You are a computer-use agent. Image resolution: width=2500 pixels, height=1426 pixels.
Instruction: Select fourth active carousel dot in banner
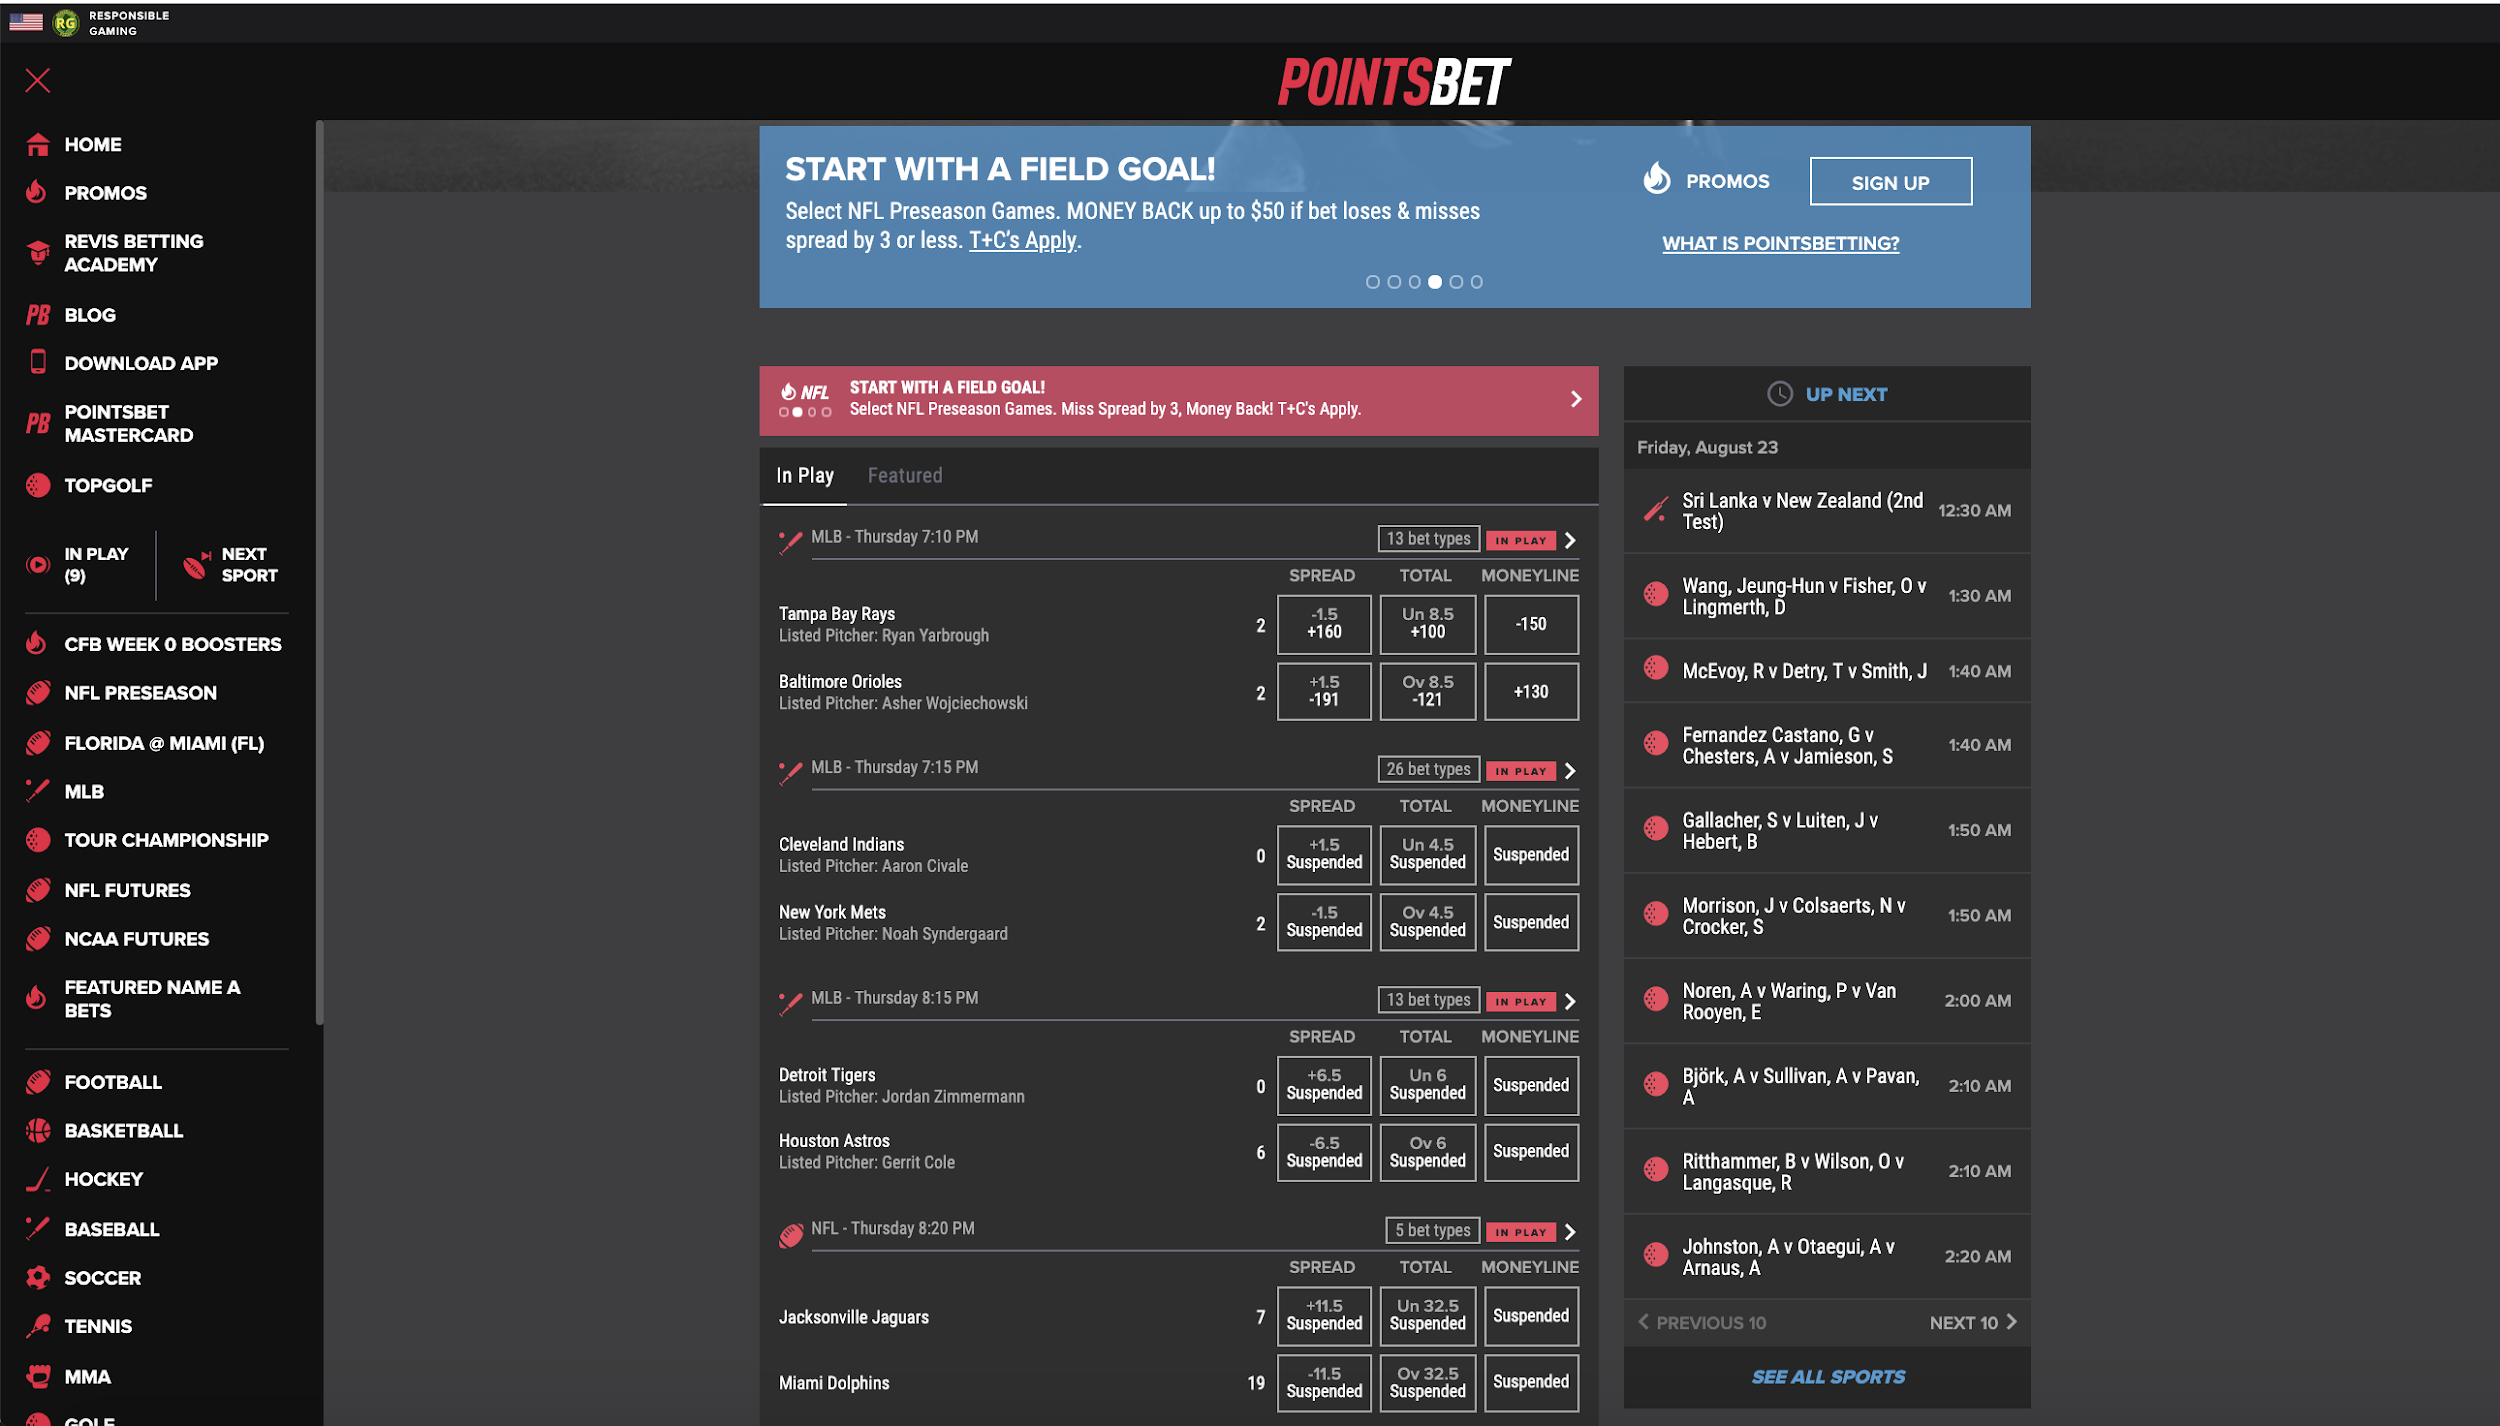tap(1435, 282)
